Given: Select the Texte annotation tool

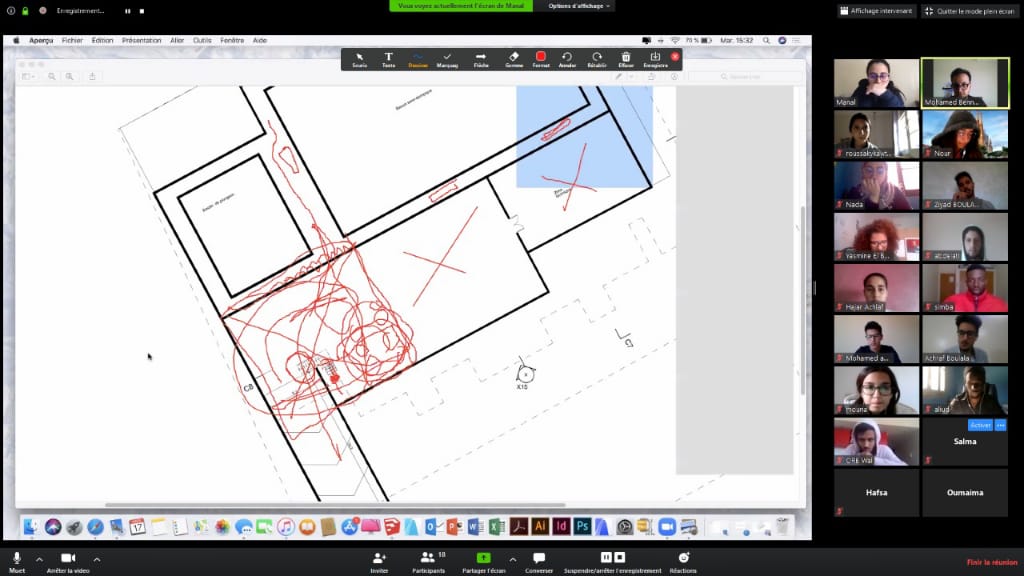Looking at the screenshot, I should 388,59.
